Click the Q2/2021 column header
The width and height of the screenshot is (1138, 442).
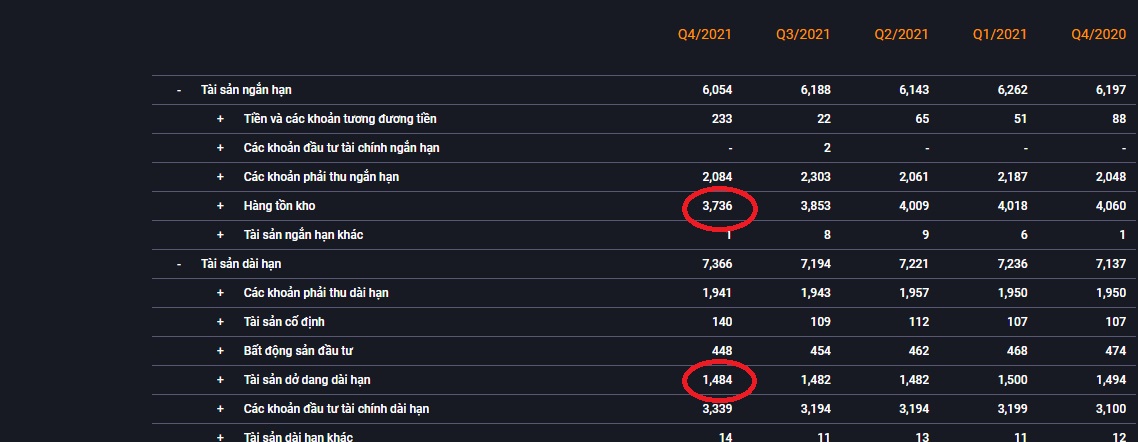(901, 34)
